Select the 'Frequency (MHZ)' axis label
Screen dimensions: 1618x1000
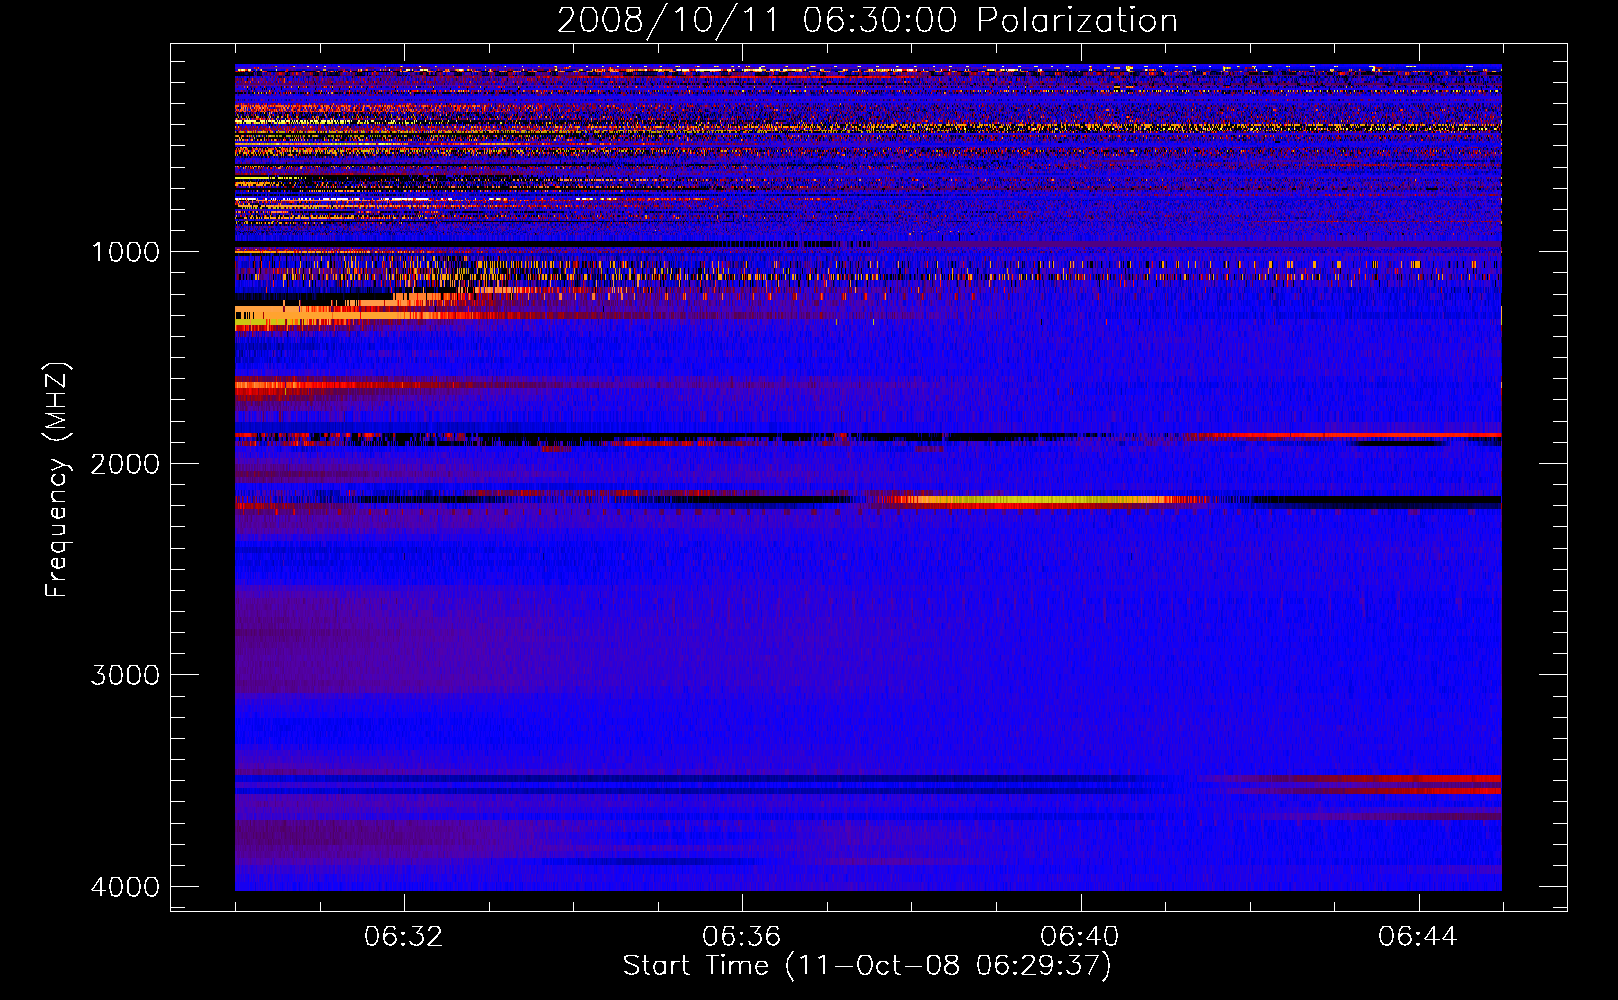pyautogui.click(x=57, y=480)
